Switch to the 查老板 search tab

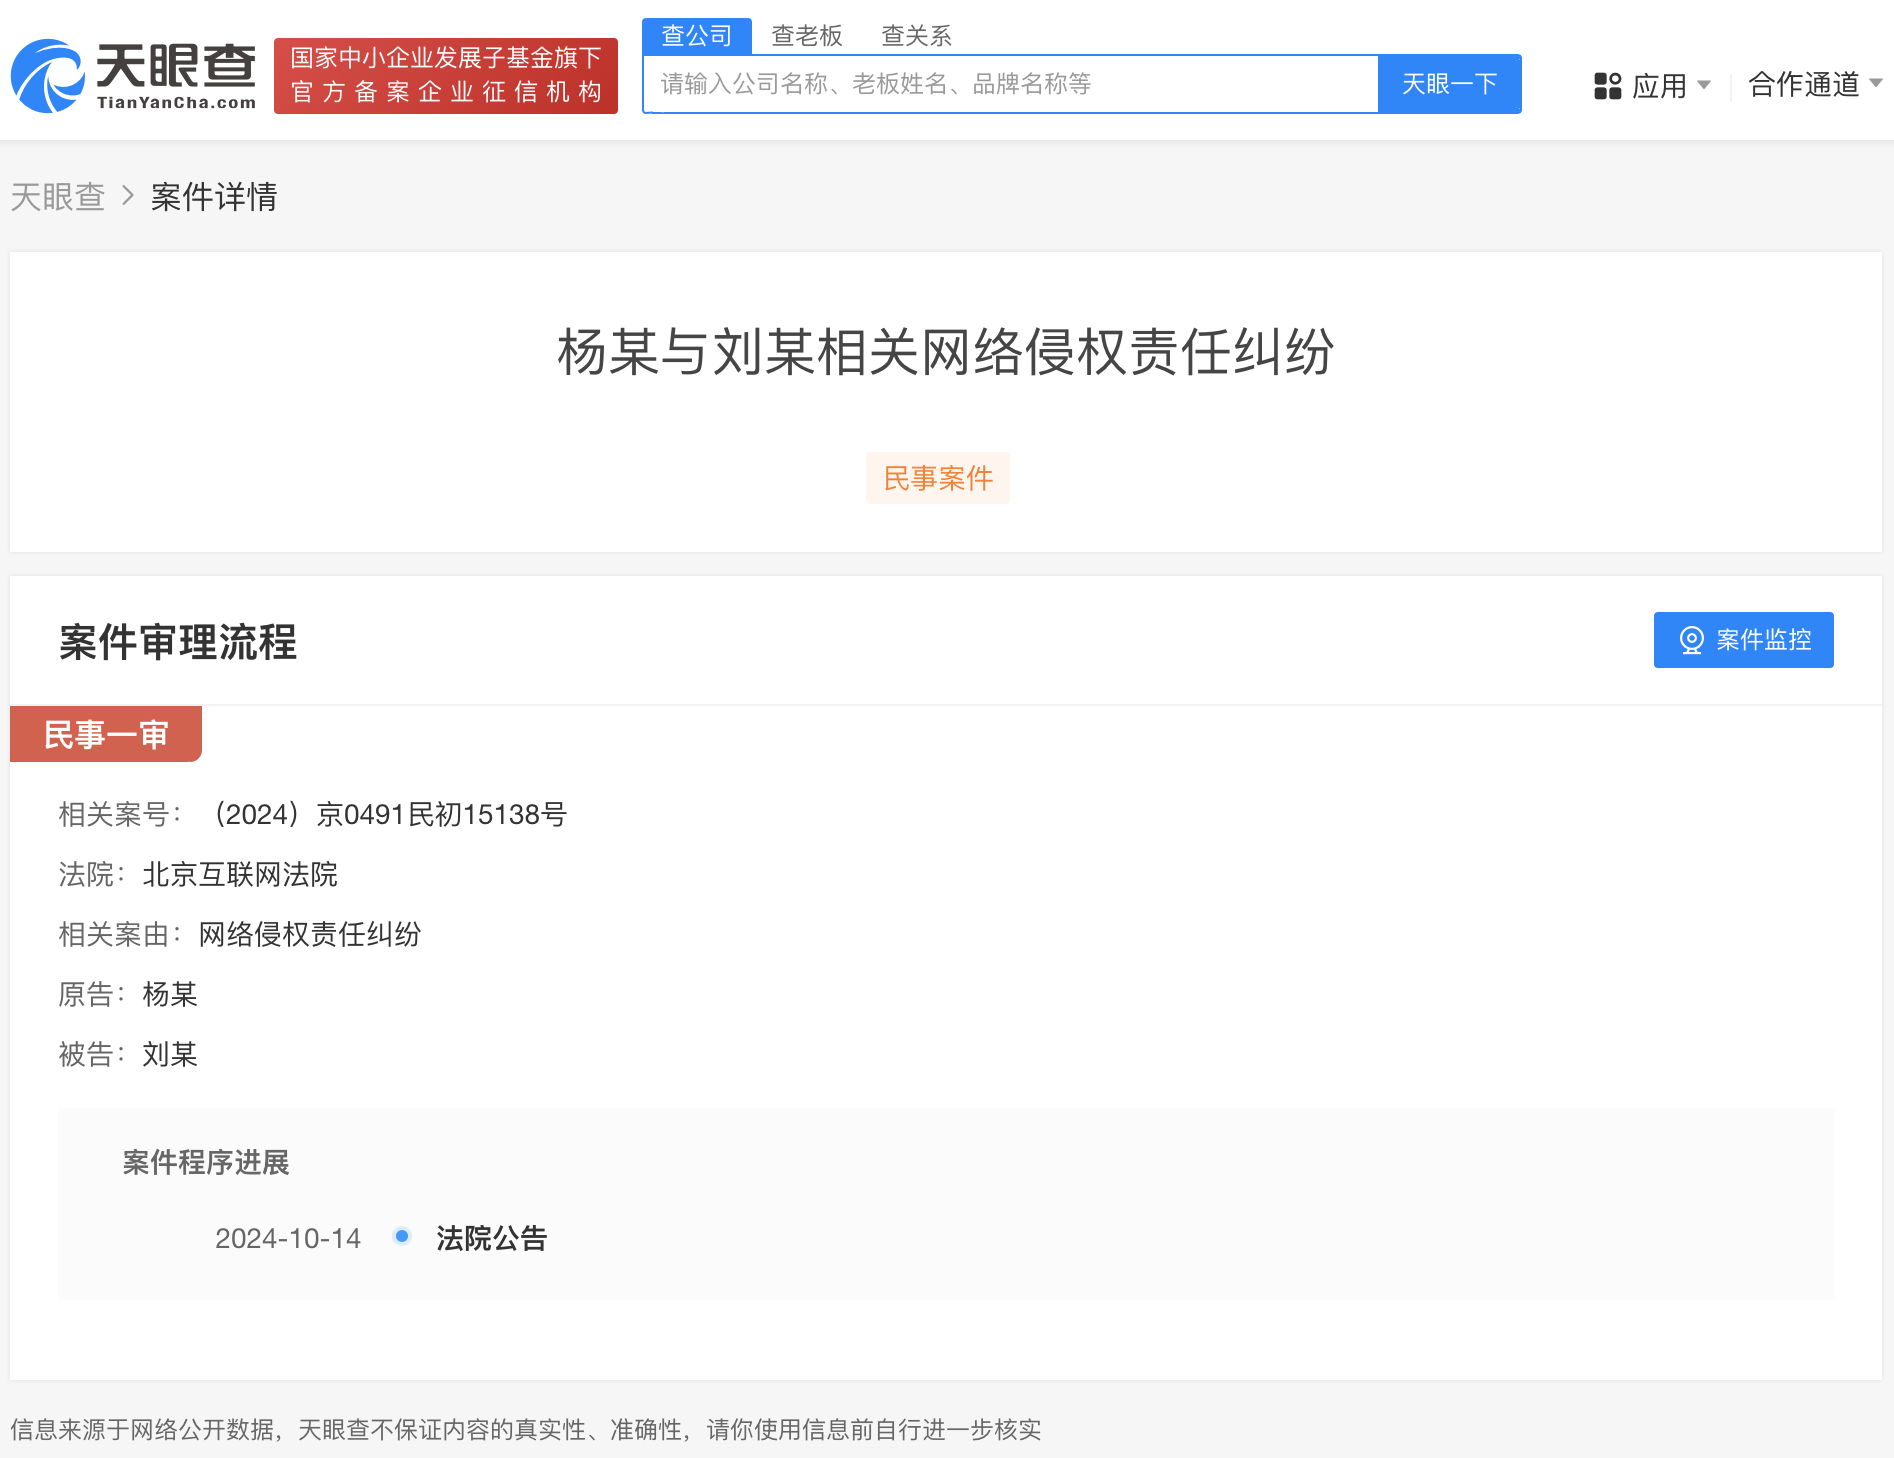coord(805,36)
